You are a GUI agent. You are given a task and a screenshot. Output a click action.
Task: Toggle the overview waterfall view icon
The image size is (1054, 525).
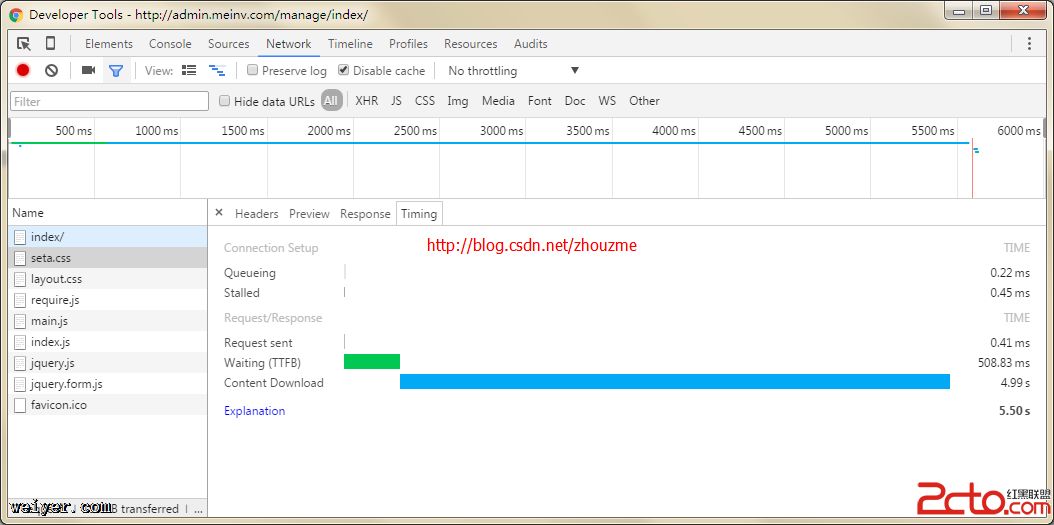(216, 70)
